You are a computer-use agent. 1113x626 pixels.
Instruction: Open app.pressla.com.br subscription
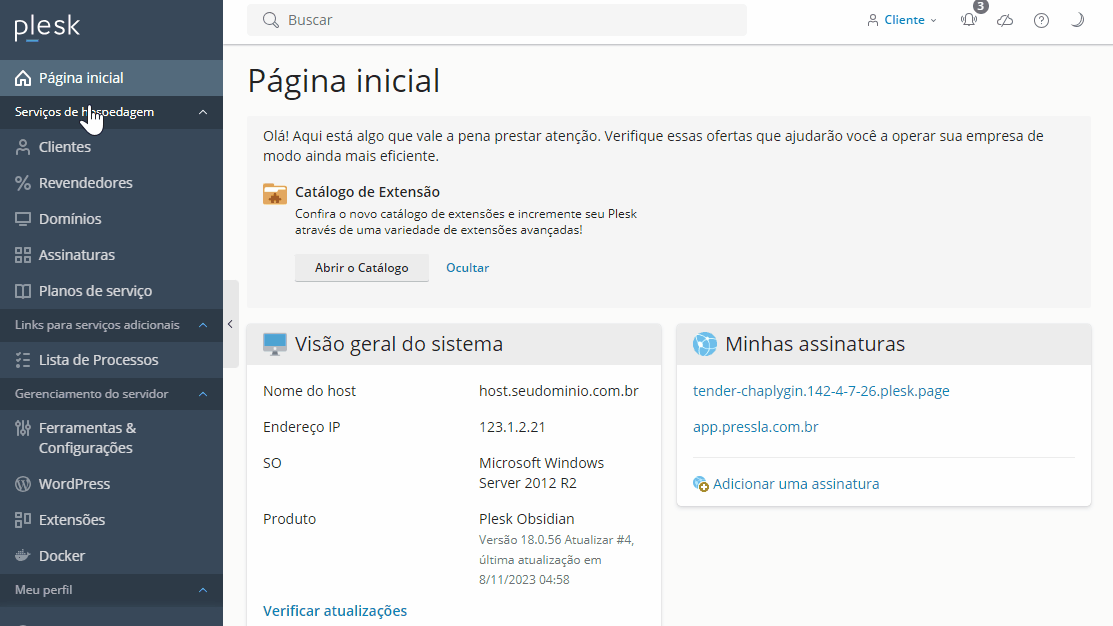[756, 427]
